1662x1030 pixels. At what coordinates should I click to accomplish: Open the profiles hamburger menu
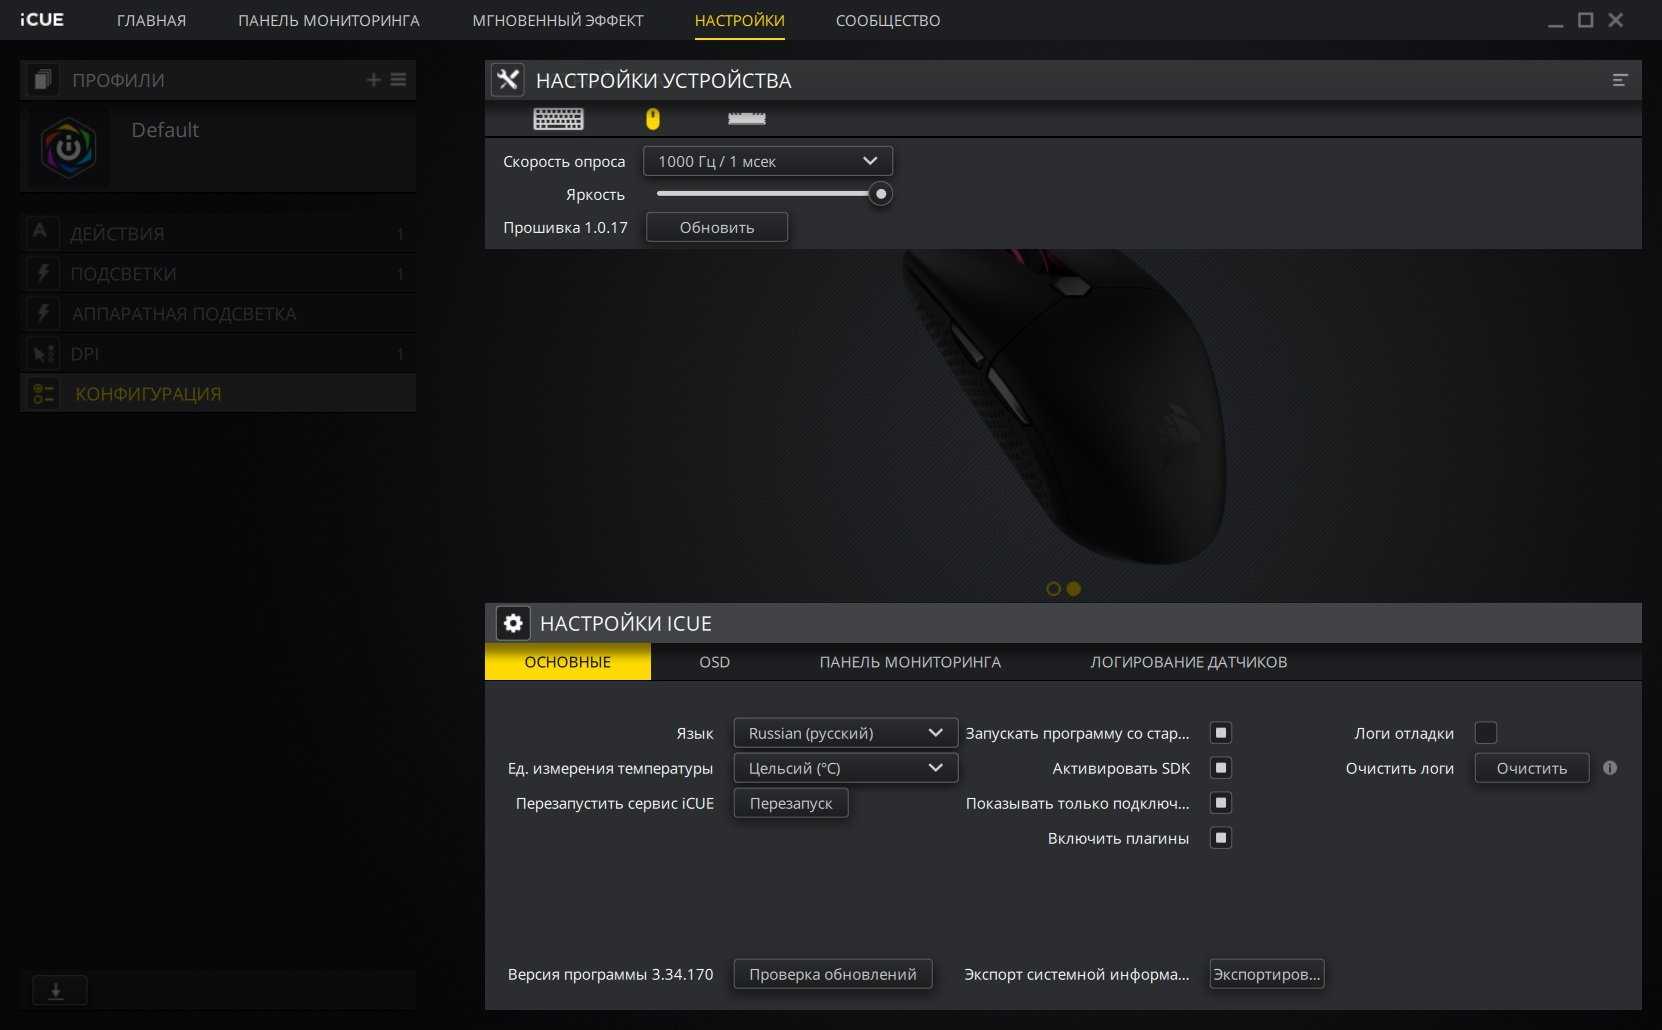(398, 80)
